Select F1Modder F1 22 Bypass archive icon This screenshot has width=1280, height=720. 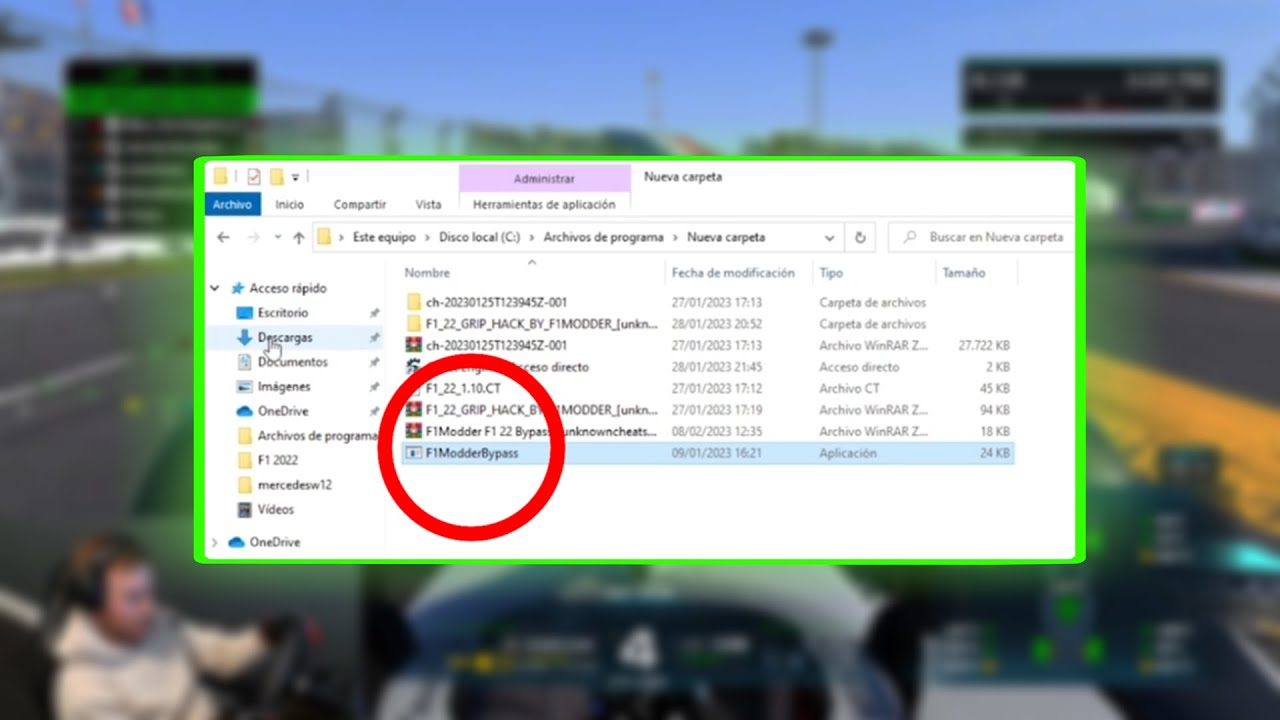click(x=414, y=431)
